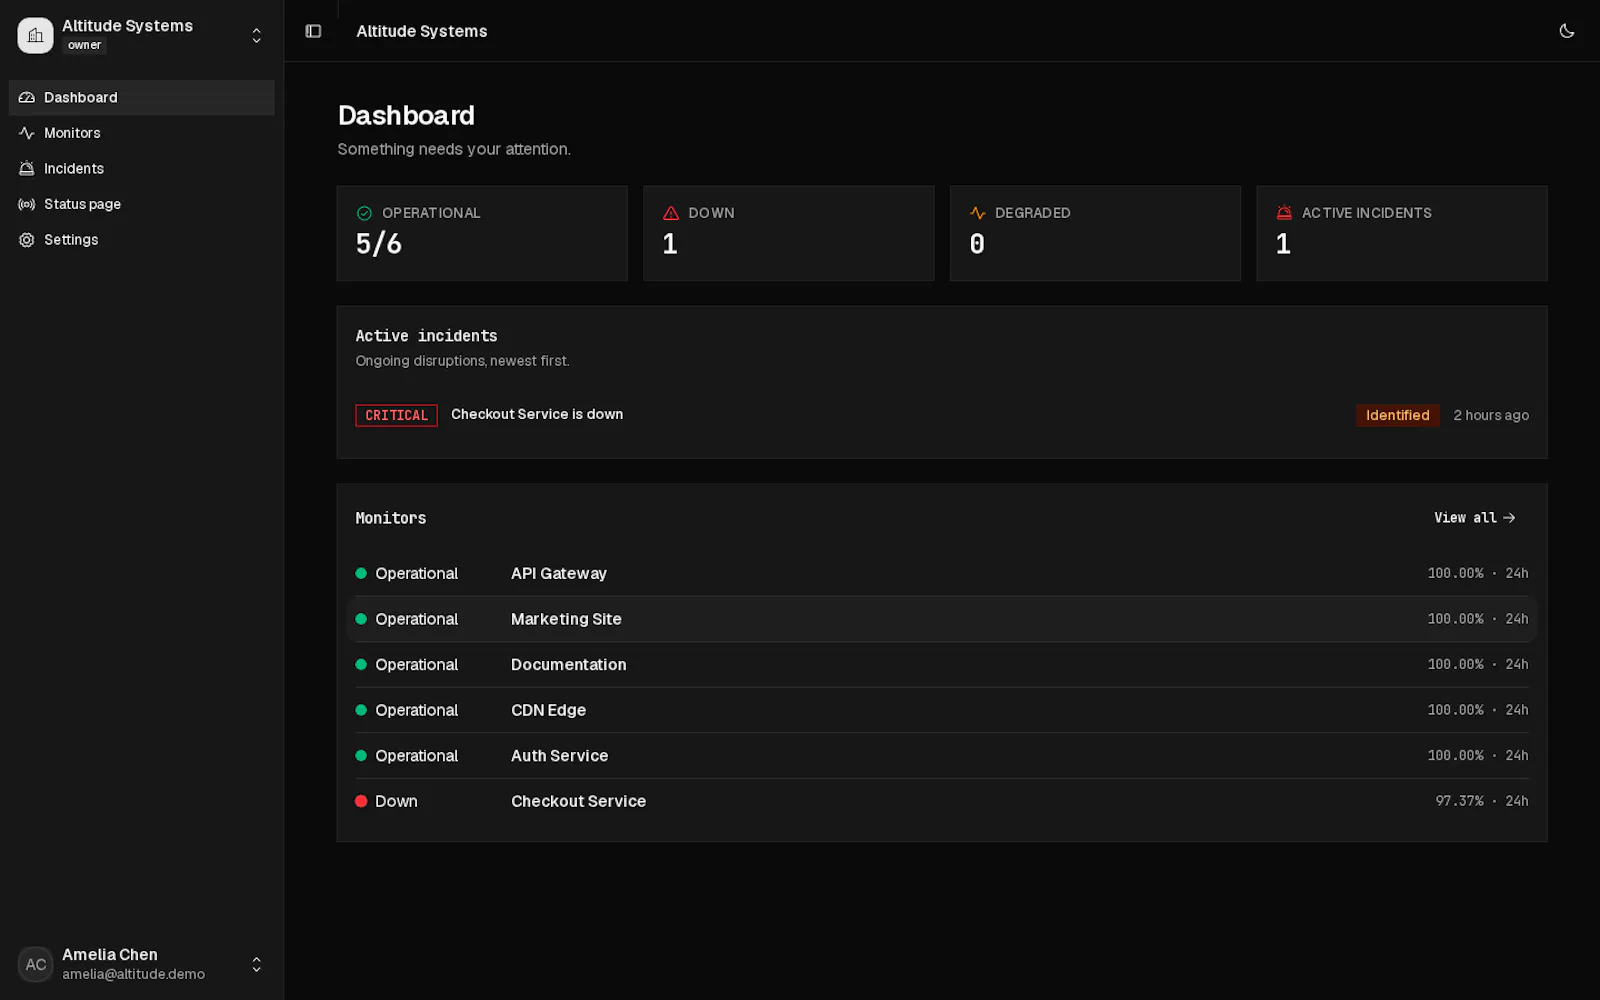Viewport: 1600px width, 1000px height.
Task: Click the Down card value 1
Action: [670, 244]
